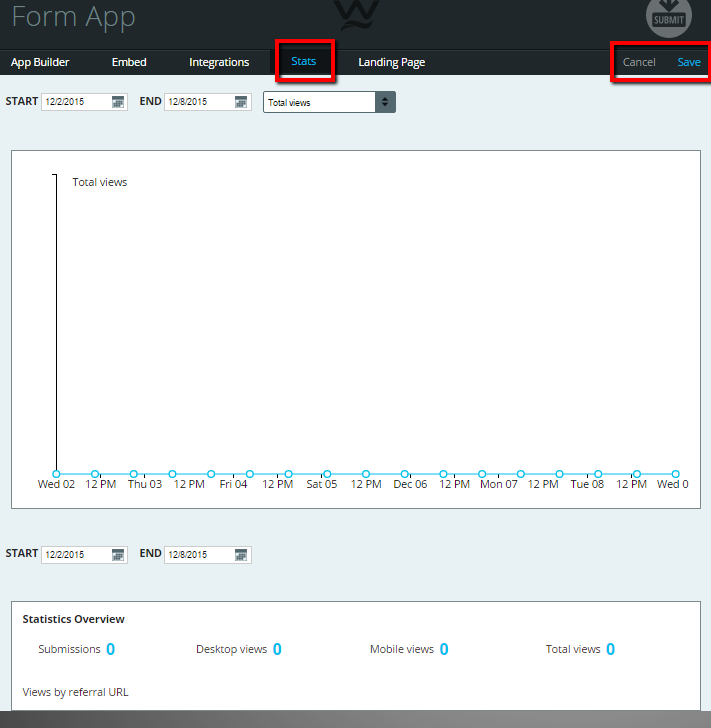Select the Stats tab
Viewport: 711px width, 728px height.
point(304,61)
